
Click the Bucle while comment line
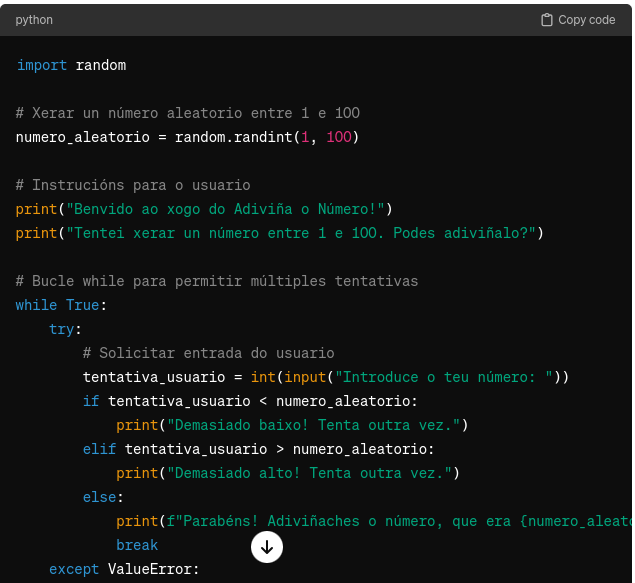click(x=217, y=281)
